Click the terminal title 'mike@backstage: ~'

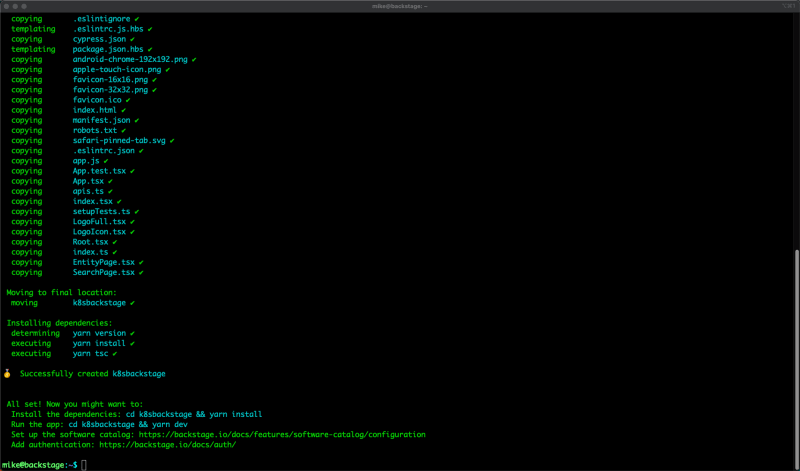coord(399,6)
